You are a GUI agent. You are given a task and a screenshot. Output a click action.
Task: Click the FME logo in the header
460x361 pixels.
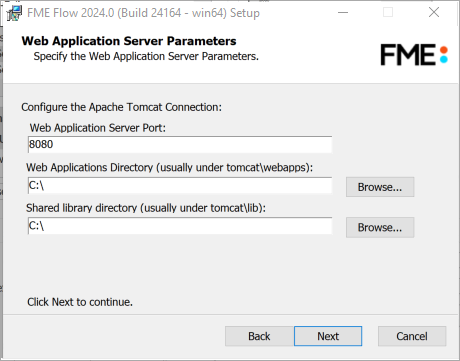click(x=414, y=55)
